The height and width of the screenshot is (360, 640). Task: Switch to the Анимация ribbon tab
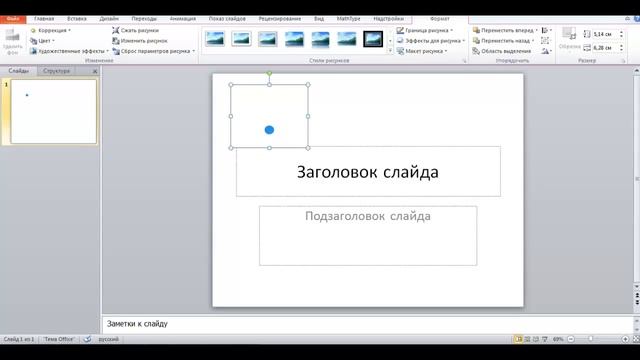(x=183, y=19)
